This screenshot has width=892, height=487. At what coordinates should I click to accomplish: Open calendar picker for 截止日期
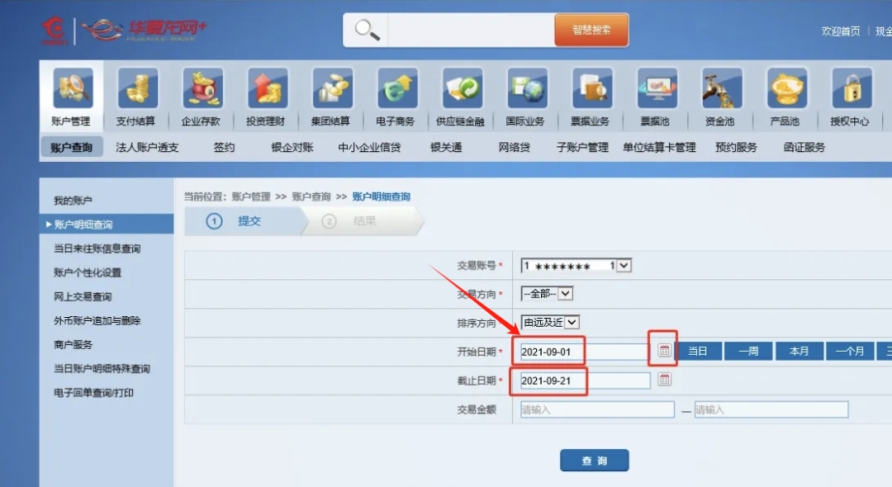664,379
